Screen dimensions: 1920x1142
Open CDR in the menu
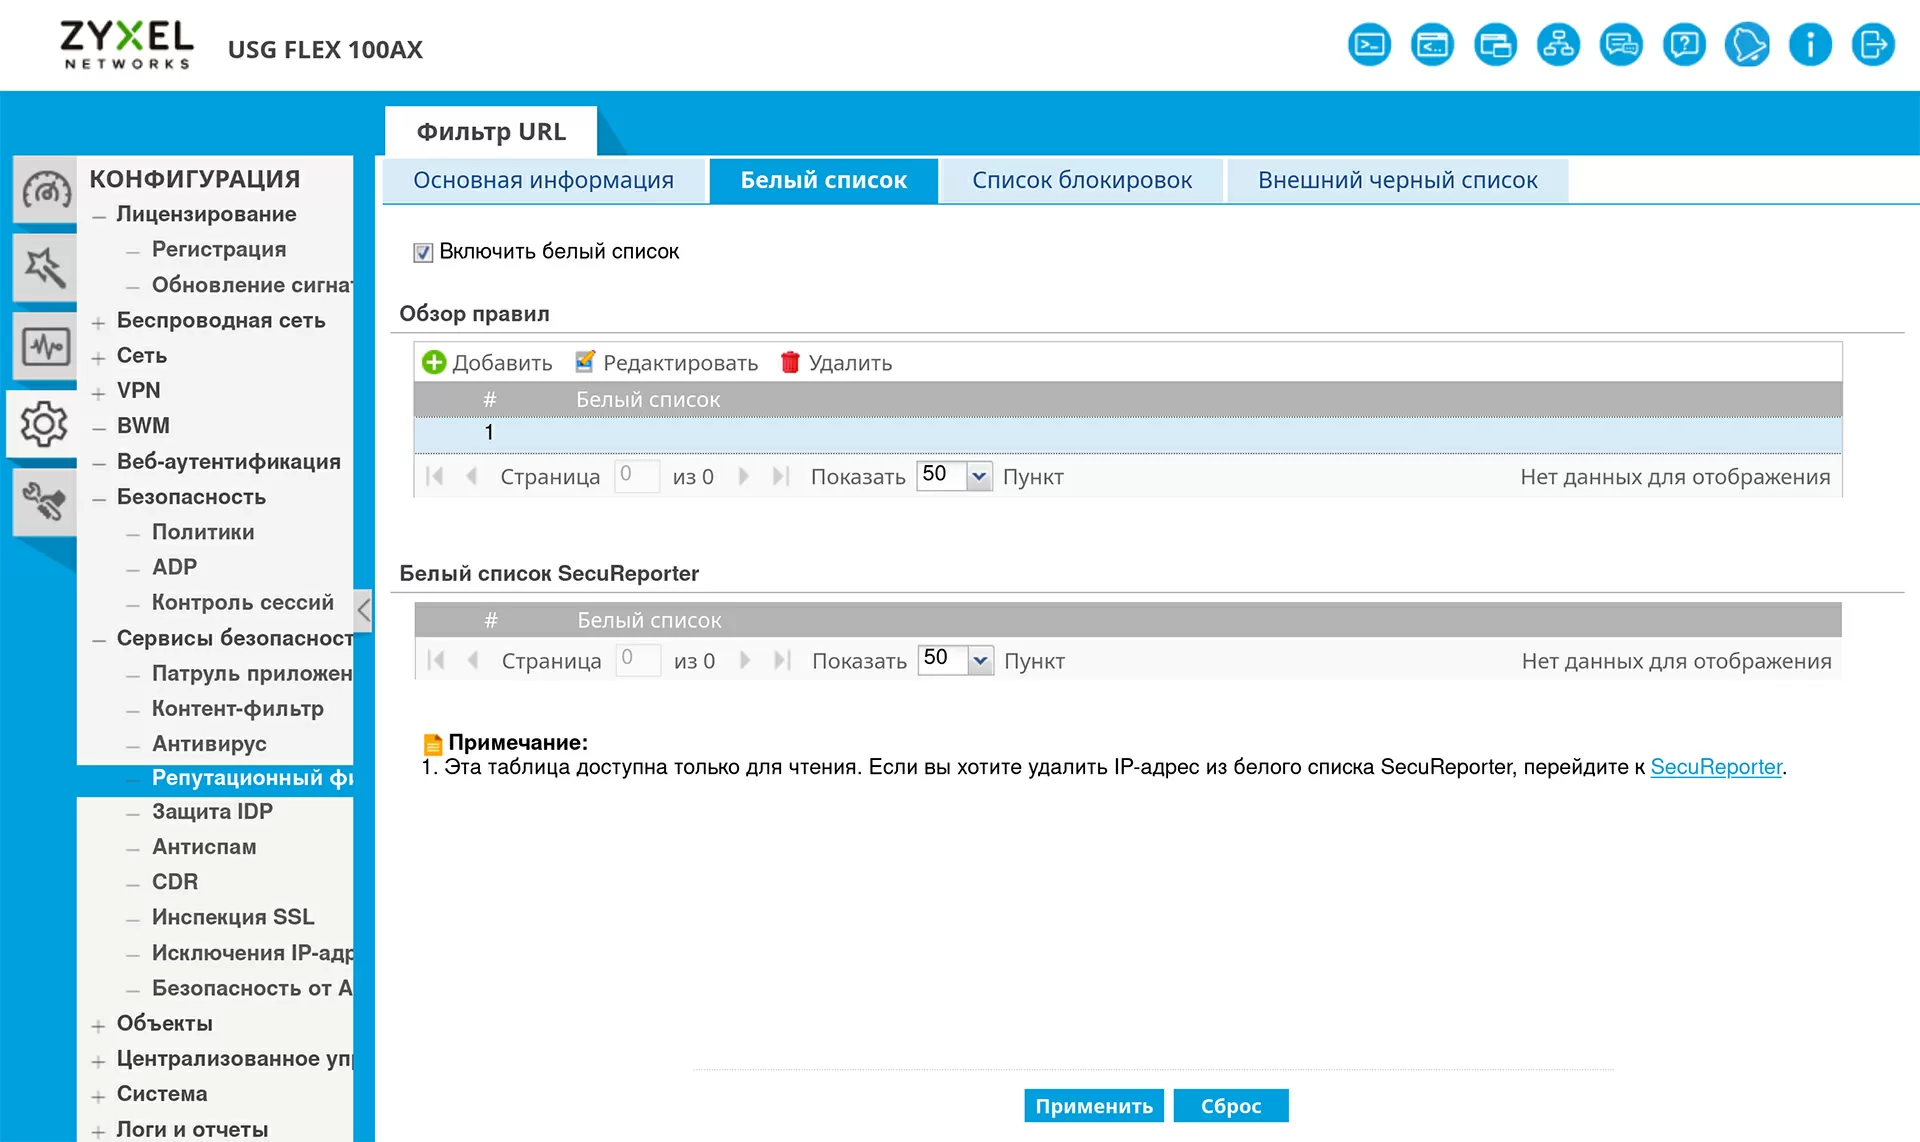coord(175,881)
